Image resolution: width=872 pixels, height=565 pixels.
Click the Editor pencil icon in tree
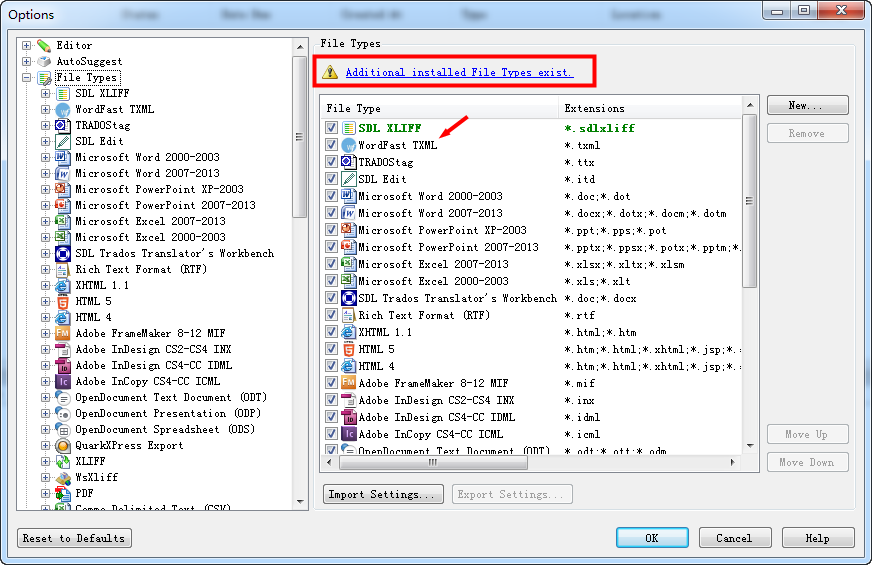pyautogui.click(x=44, y=45)
